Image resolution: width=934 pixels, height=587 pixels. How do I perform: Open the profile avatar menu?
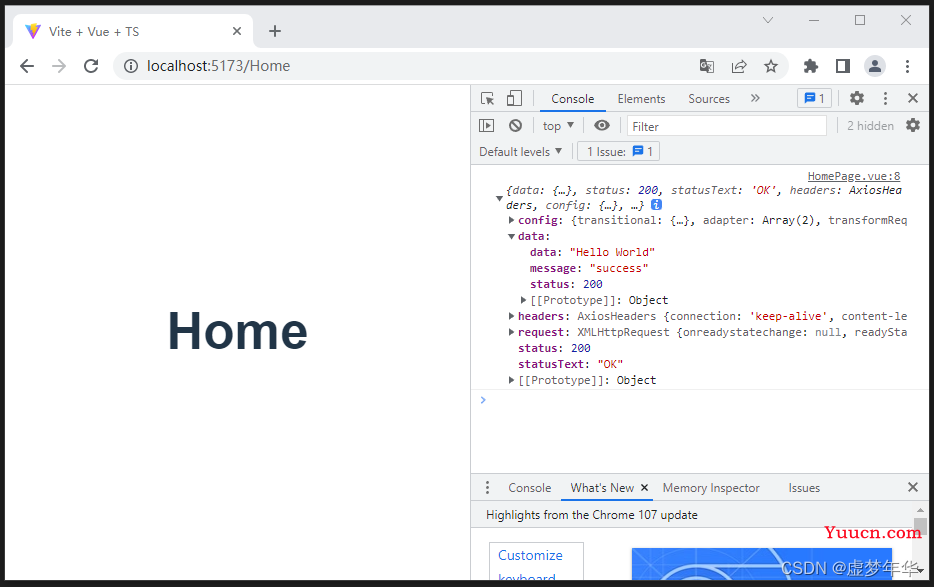tap(875, 66)
